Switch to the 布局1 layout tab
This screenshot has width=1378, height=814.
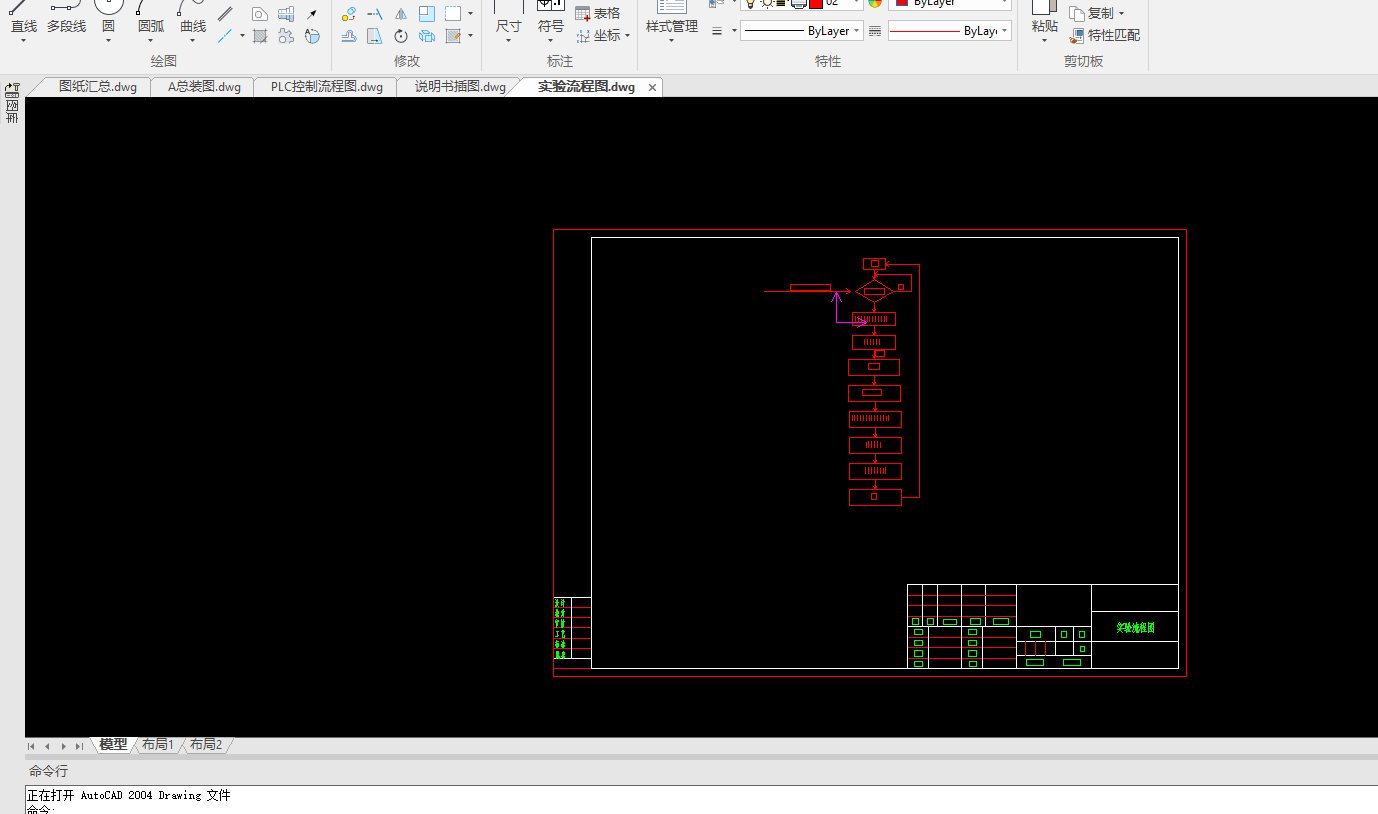coord(158,744)
